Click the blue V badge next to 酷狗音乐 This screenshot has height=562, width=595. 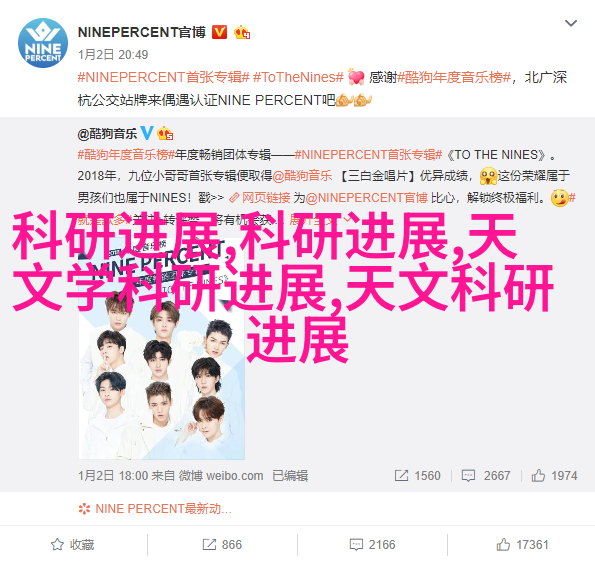click(147, 133)
